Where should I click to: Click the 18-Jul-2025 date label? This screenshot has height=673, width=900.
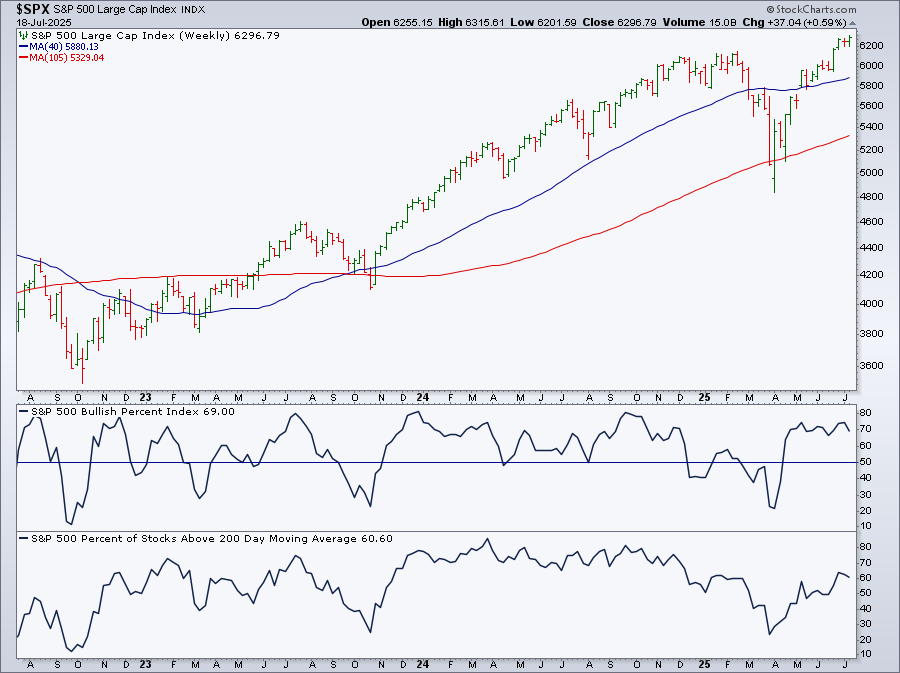tap(35, 22)
